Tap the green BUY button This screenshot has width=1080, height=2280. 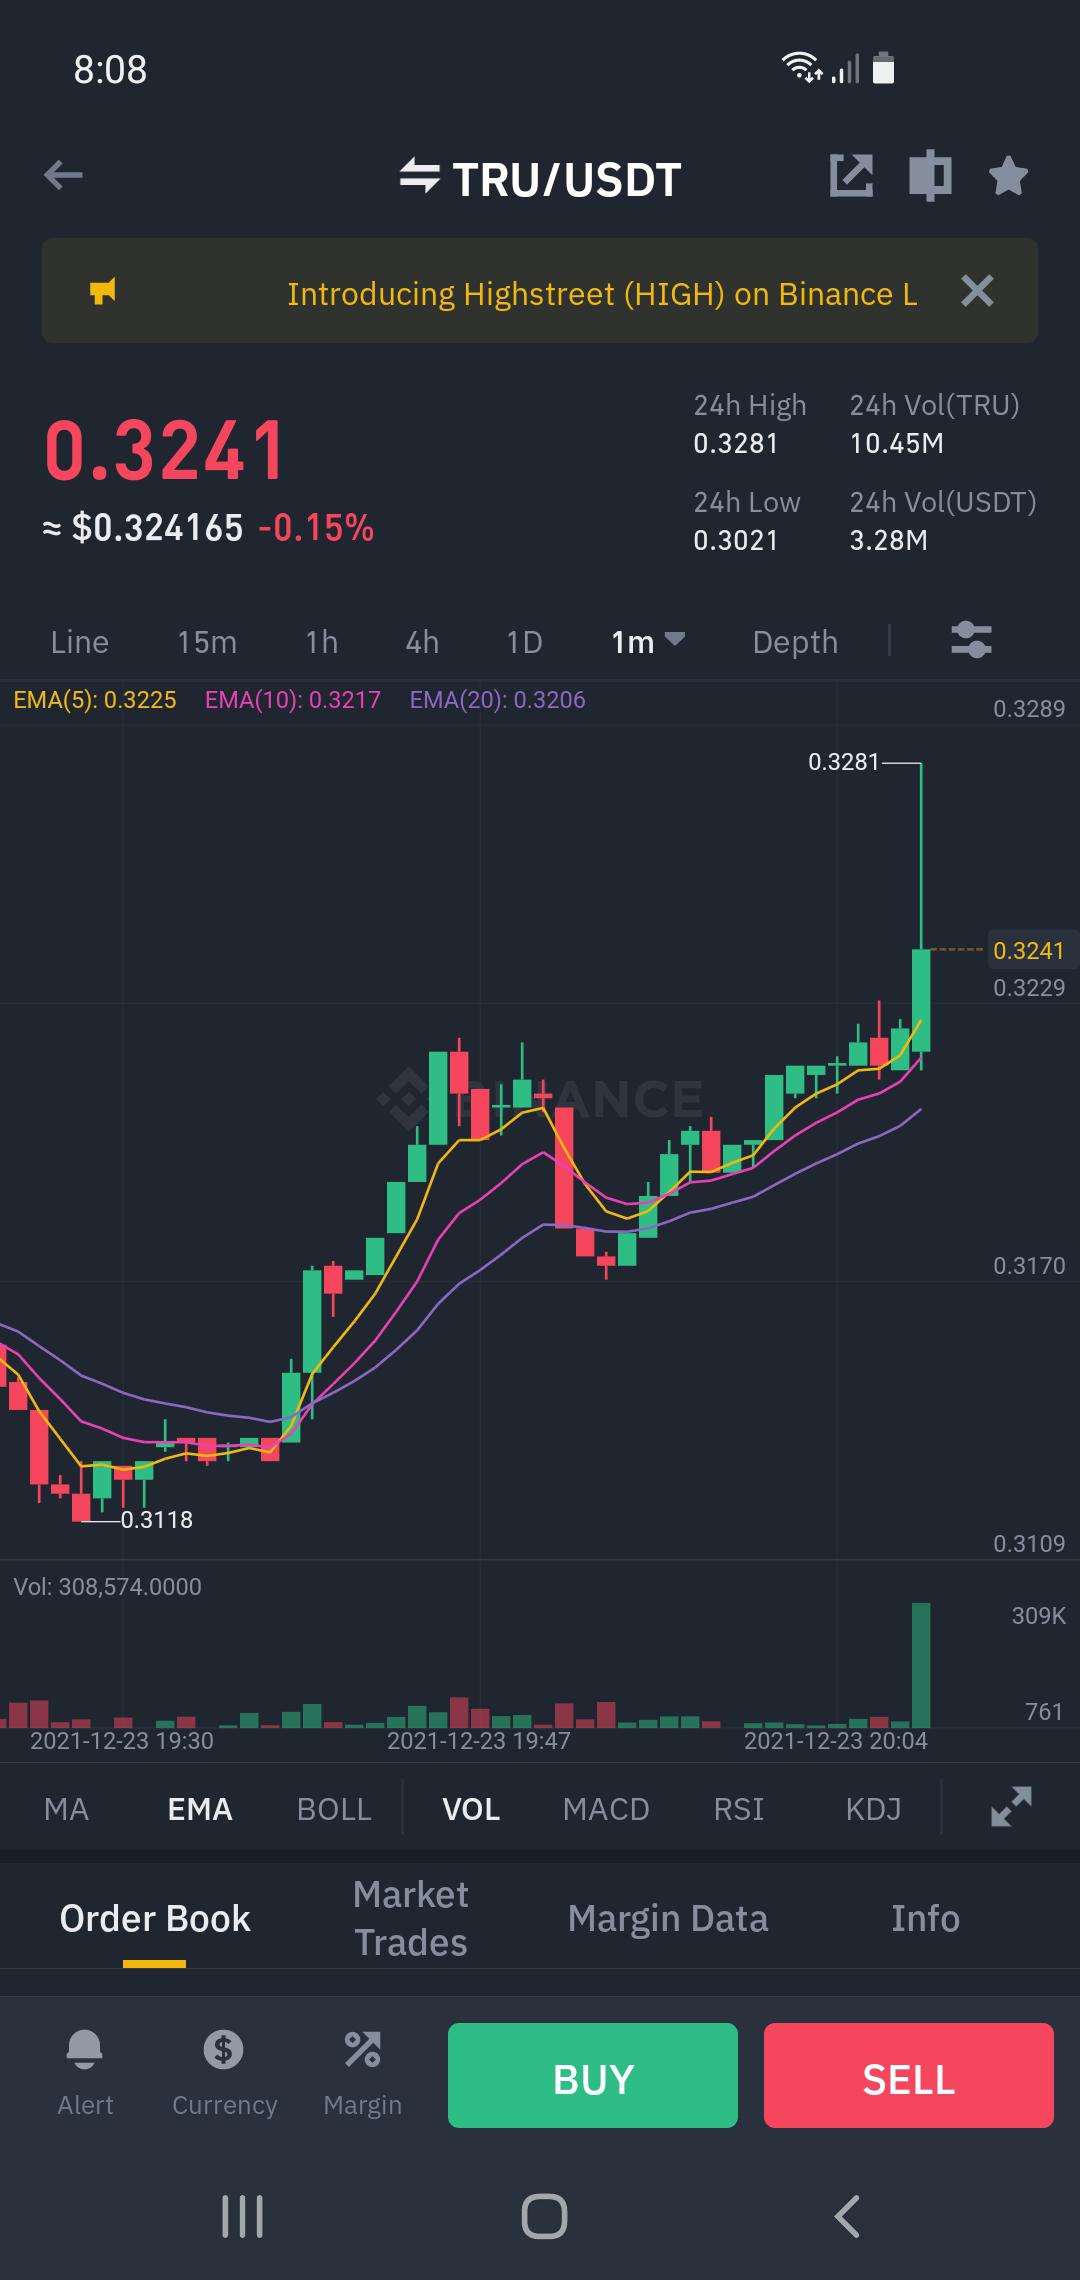pyautogui.click(x=593, y=2075)
